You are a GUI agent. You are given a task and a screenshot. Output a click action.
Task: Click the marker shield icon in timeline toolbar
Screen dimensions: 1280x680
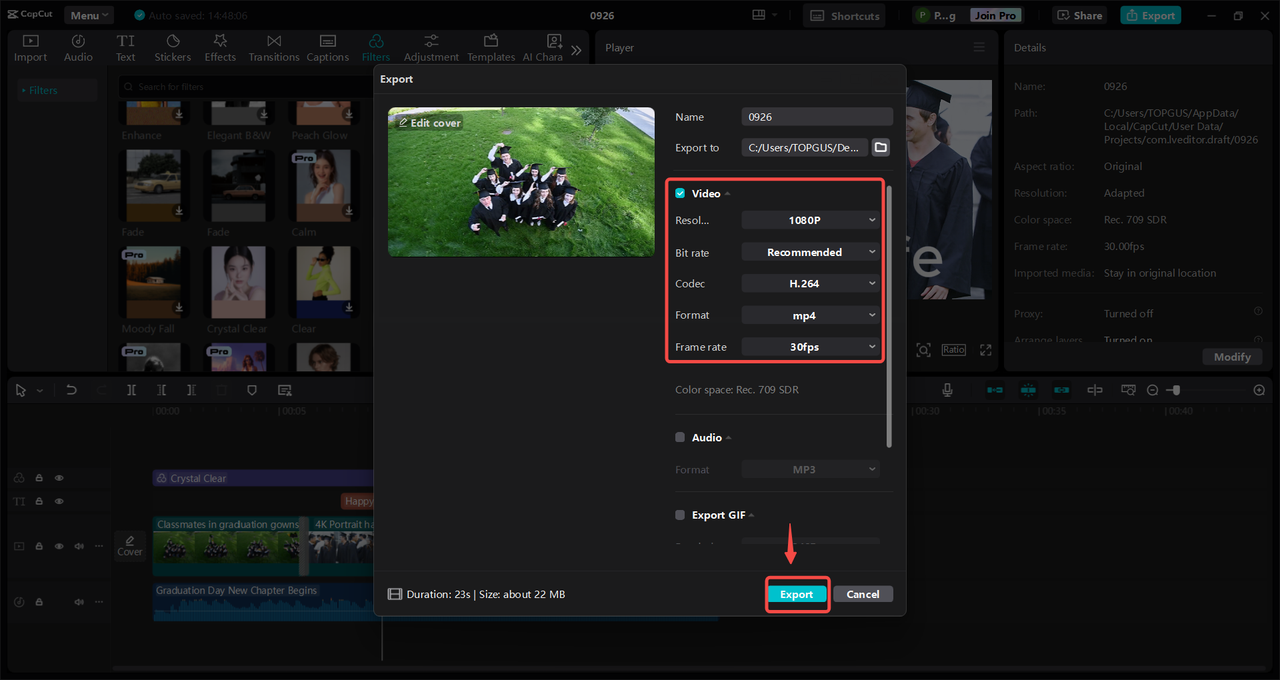click(x=252, y=390)
